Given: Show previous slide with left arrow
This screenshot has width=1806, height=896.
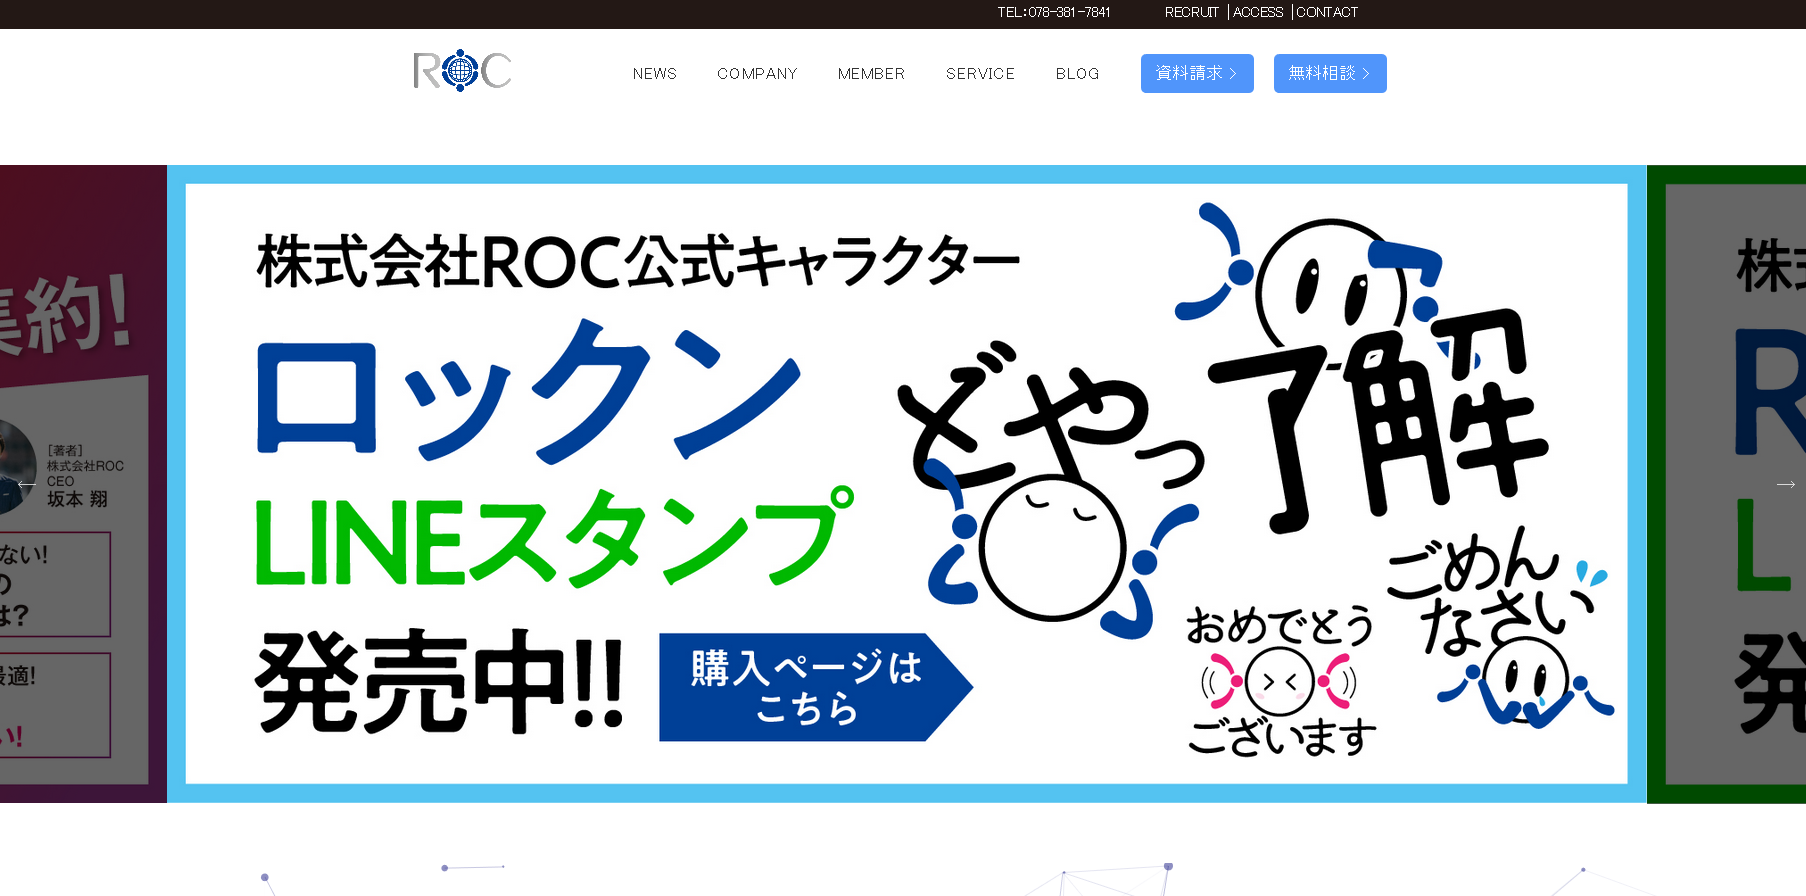Looking at the screenshot, I should pos(27,484).
